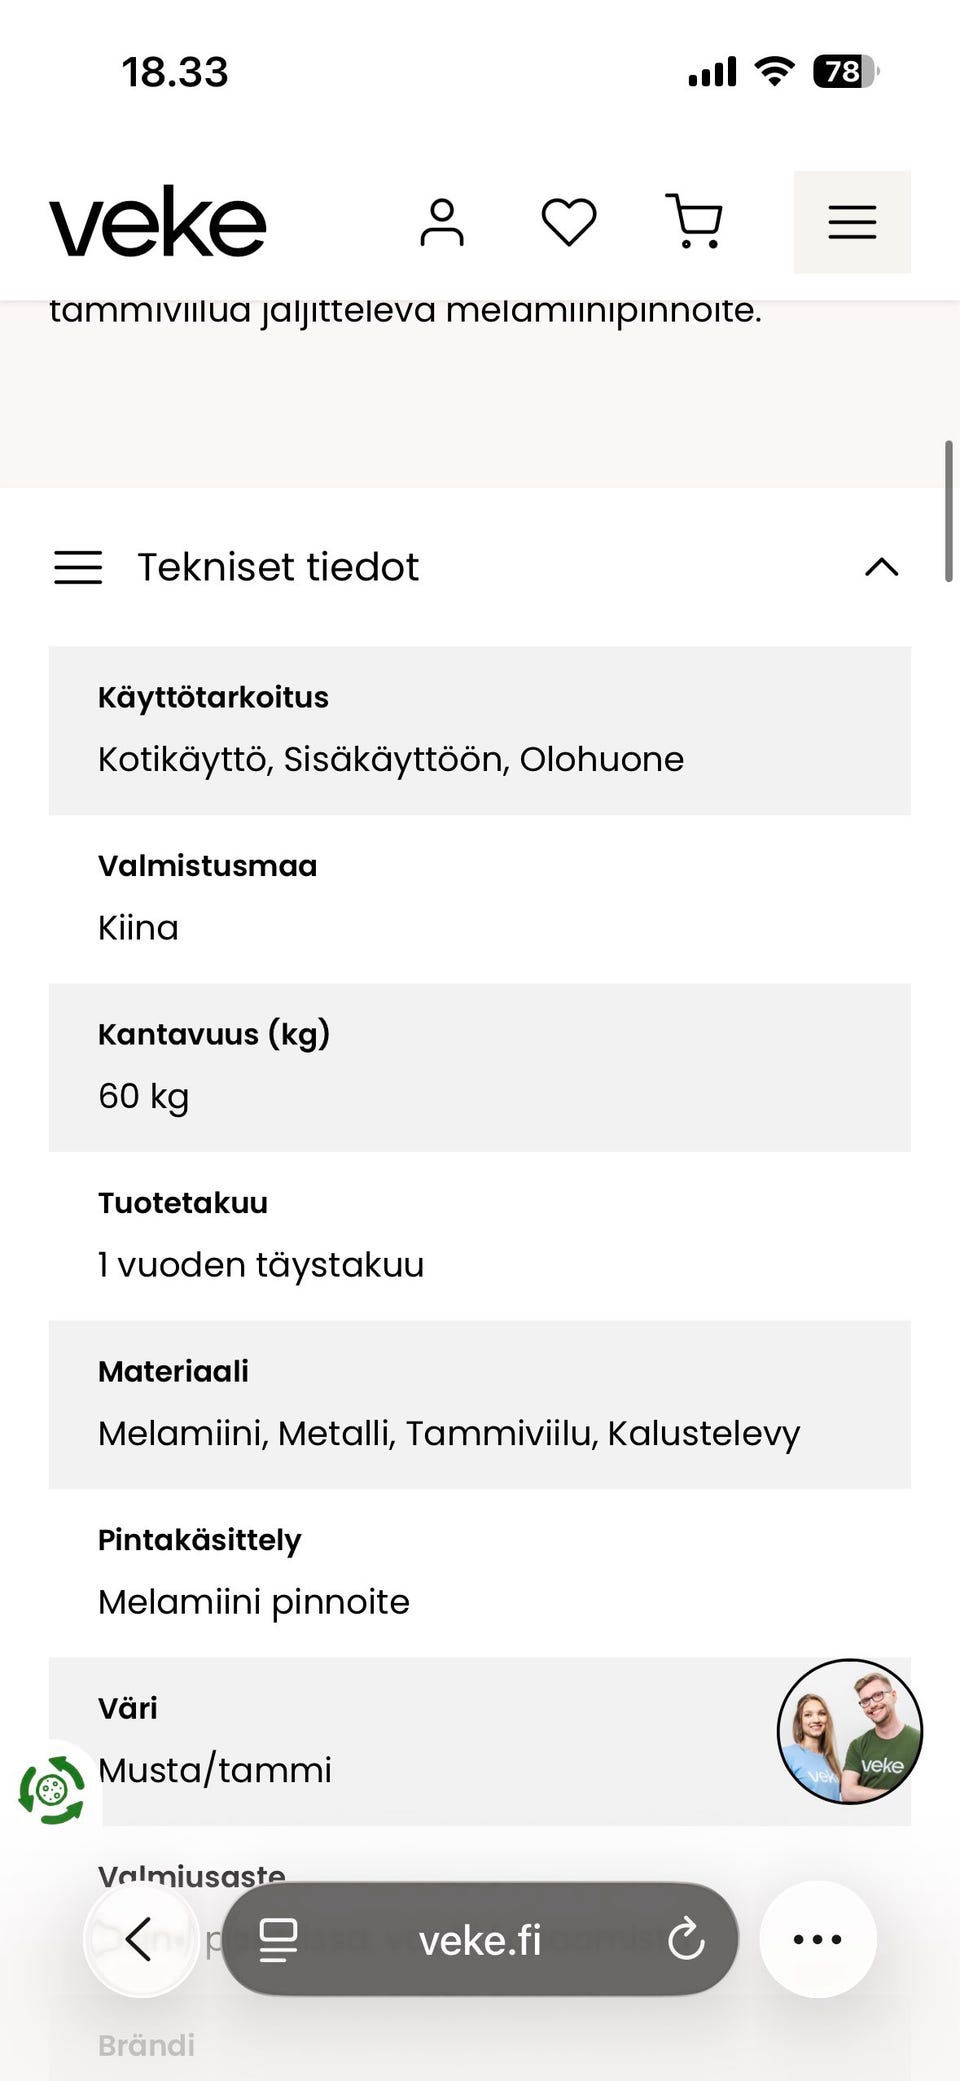Screen dimensions: 960x2081
Task: Open the Brändi section at the bottom
Action: pos(146,2044)
